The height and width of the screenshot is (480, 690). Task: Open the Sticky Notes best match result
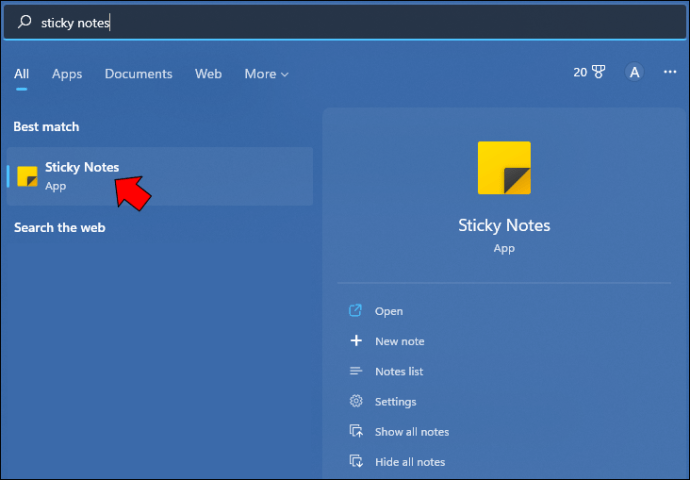[160, 176]
